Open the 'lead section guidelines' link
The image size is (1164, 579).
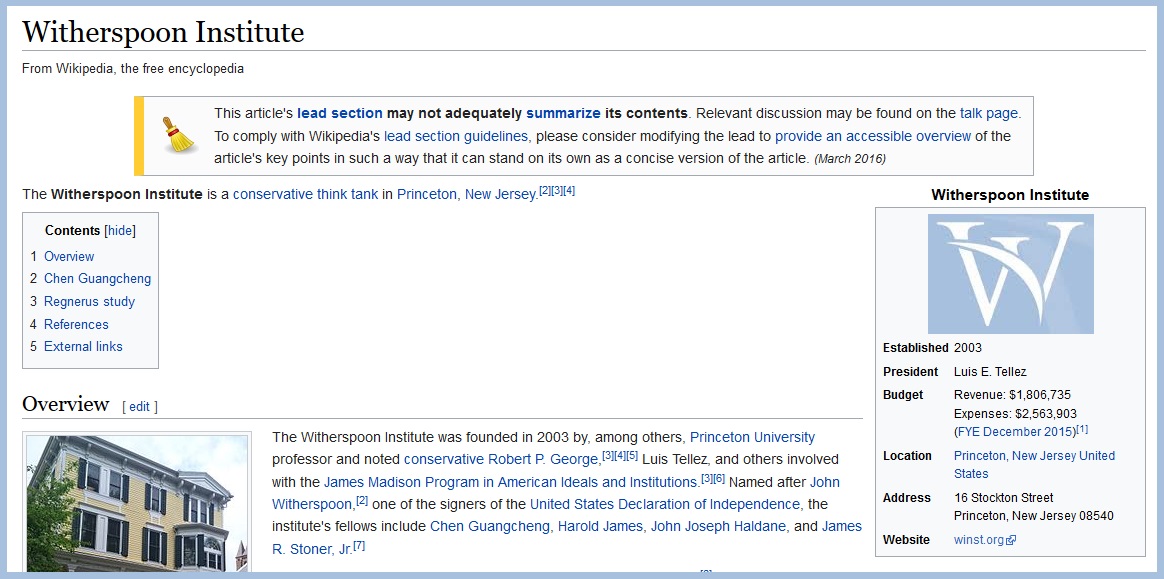[x=456, y=137]
